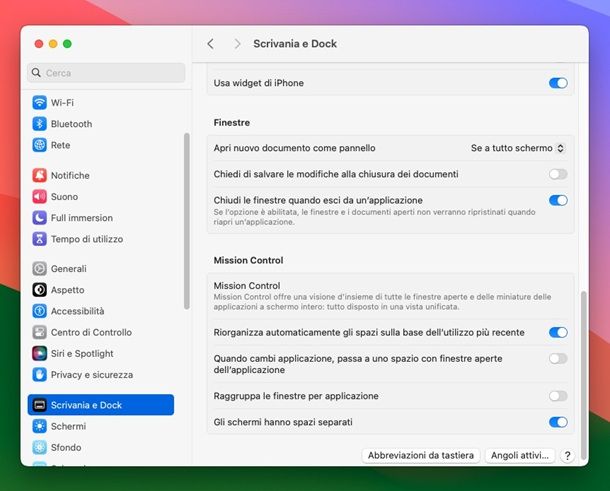Select the Suono speaker icon
610x491 pixels.
pos(39,196)
